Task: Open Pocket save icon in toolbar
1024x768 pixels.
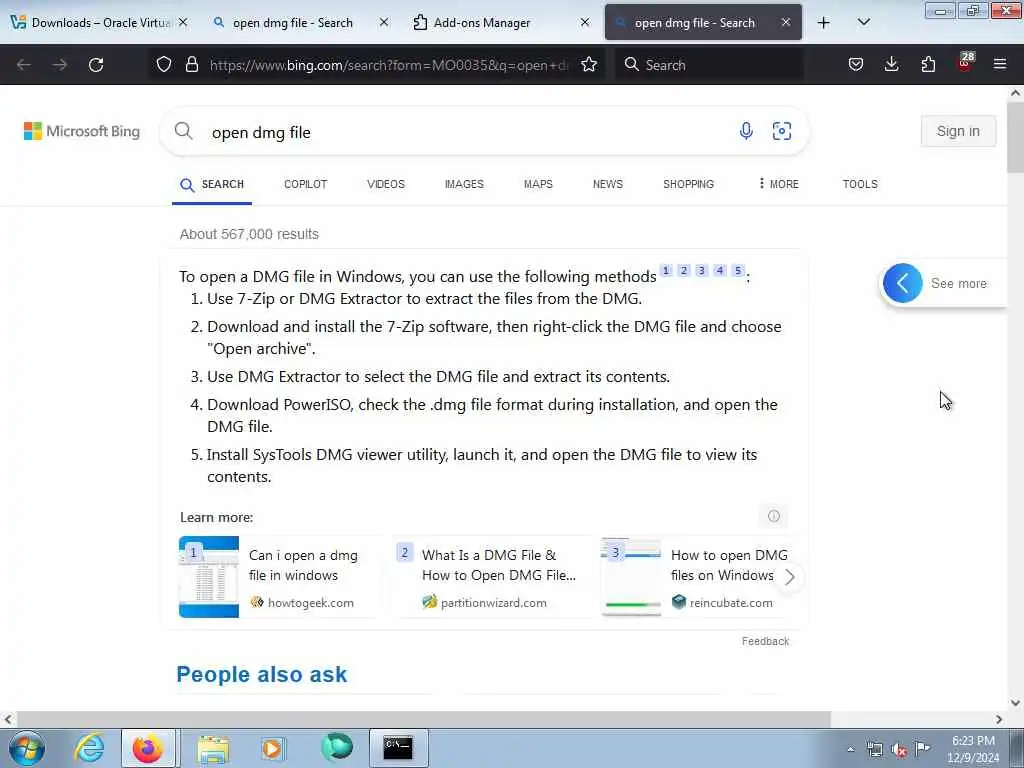Action: tap(856, 64)
